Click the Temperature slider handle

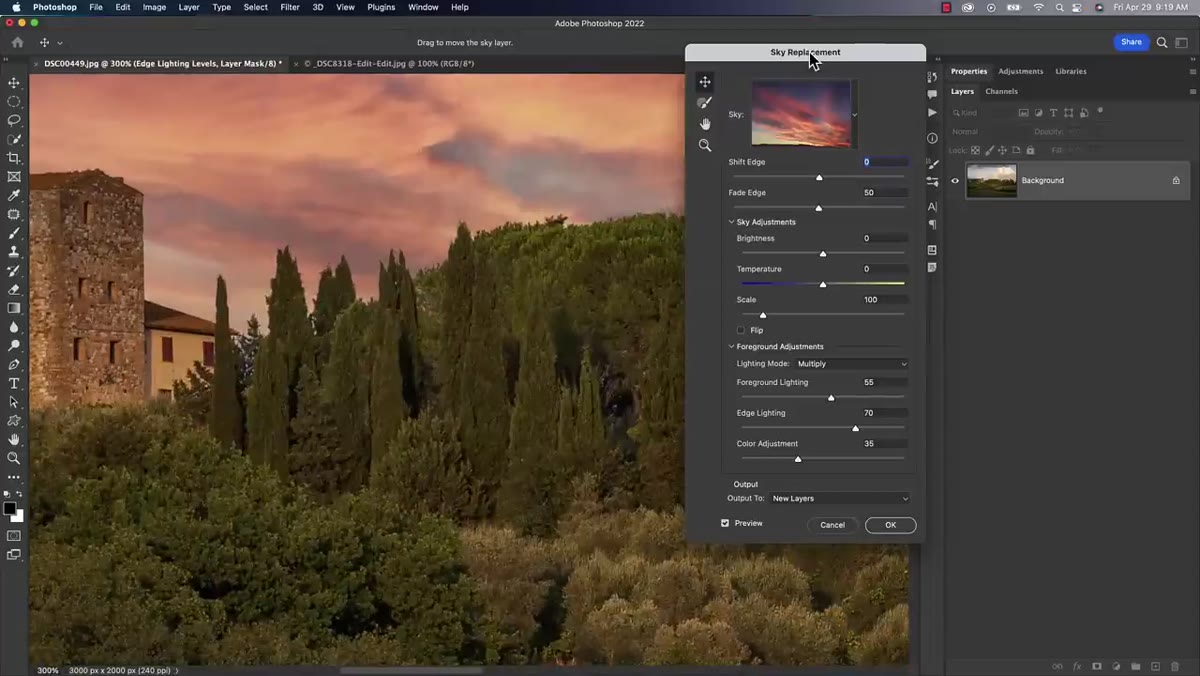click(x=823, y=284)
